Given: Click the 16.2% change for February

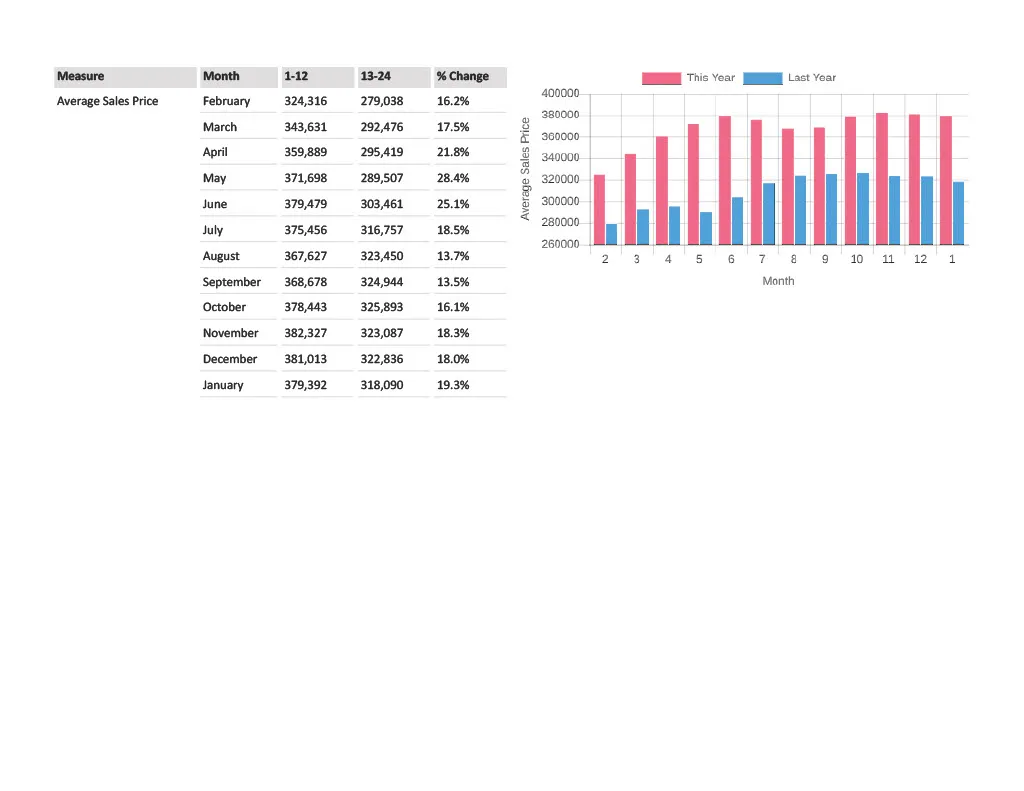Looking at the screenshot, I should pos(453,101).
